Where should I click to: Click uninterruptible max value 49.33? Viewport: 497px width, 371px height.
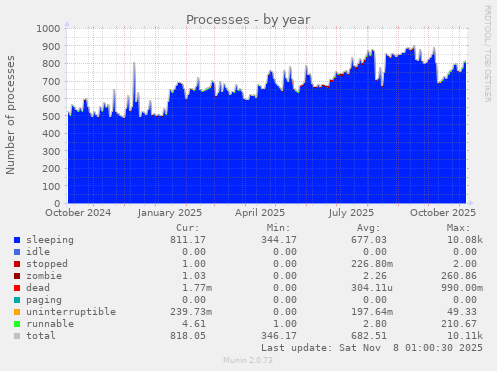pos(462,312)
